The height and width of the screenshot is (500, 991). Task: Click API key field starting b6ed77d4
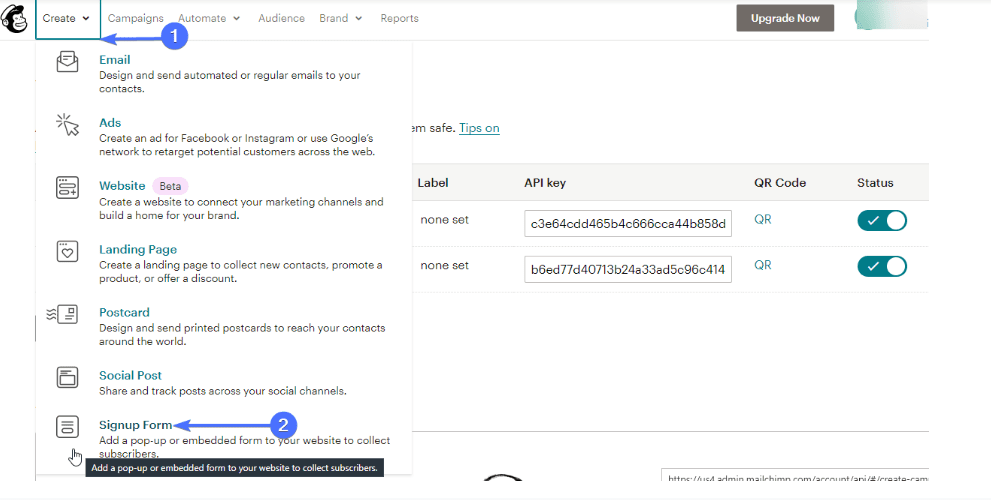tap(628, 269)
